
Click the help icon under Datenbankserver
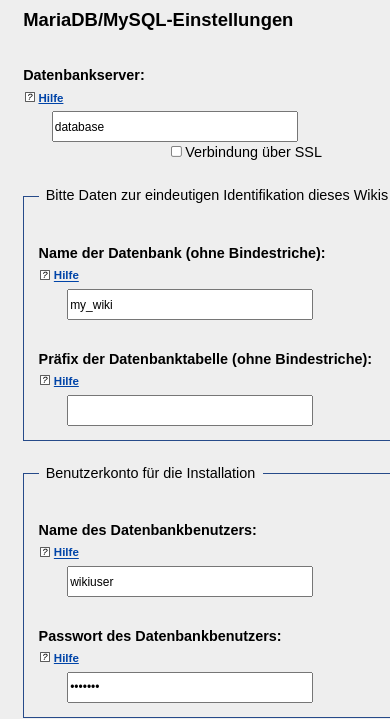point(30,97)
